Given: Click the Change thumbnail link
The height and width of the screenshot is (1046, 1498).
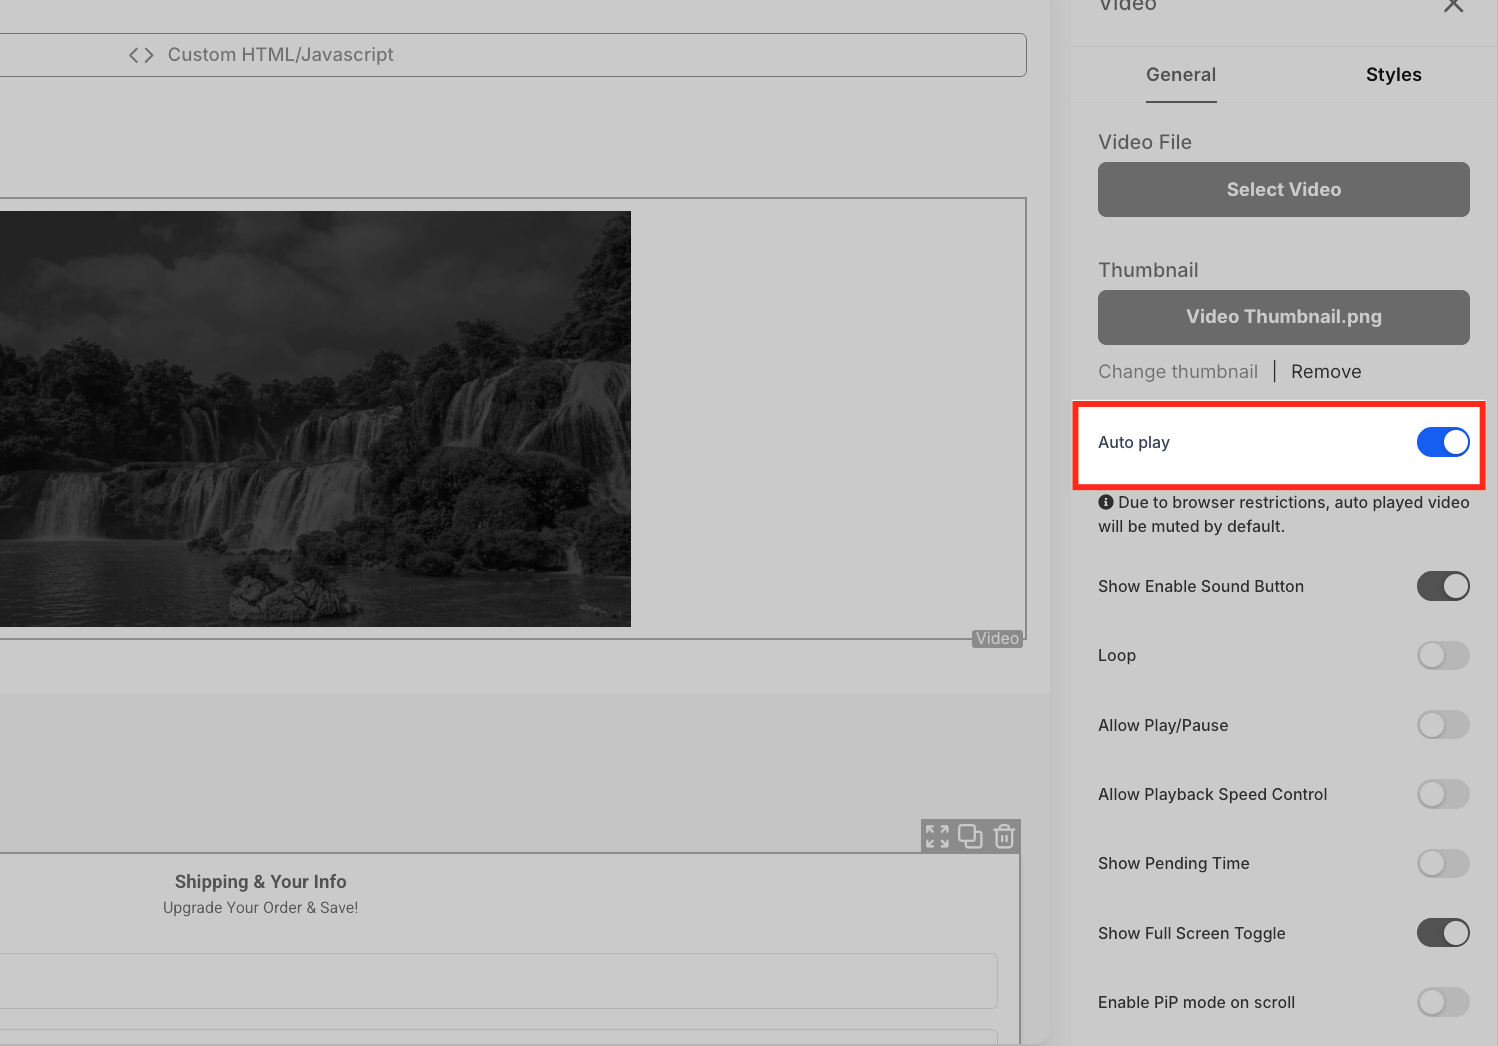Looking at the screenshot, I should [1178, 372].
